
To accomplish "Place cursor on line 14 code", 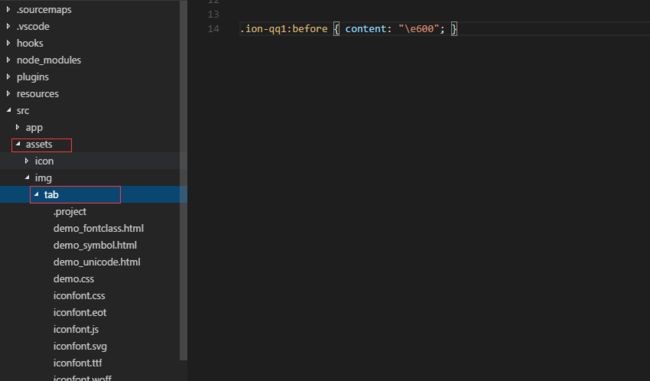I will 349,29.
